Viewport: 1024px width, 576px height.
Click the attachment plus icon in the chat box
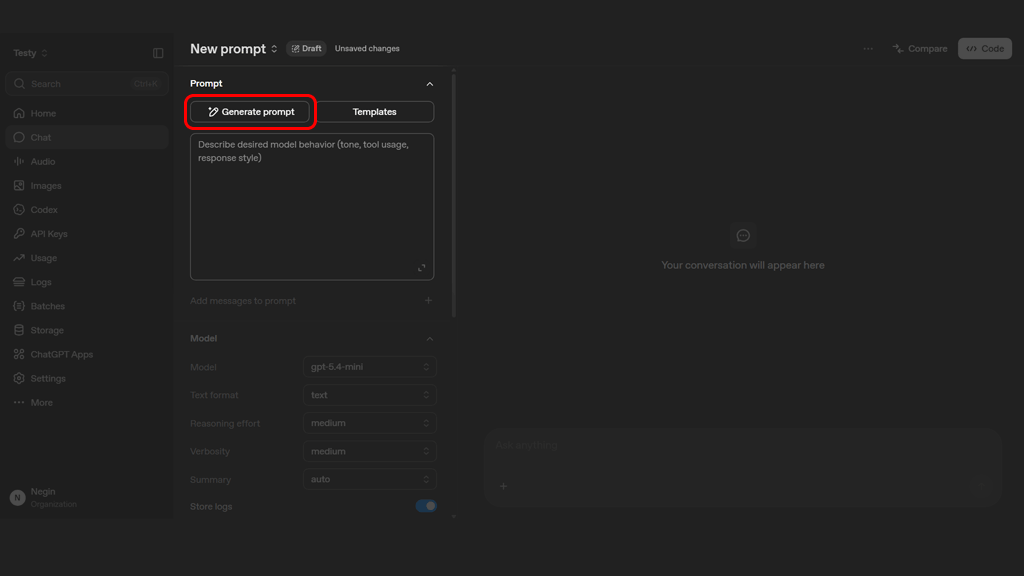(x=504, y=486)
